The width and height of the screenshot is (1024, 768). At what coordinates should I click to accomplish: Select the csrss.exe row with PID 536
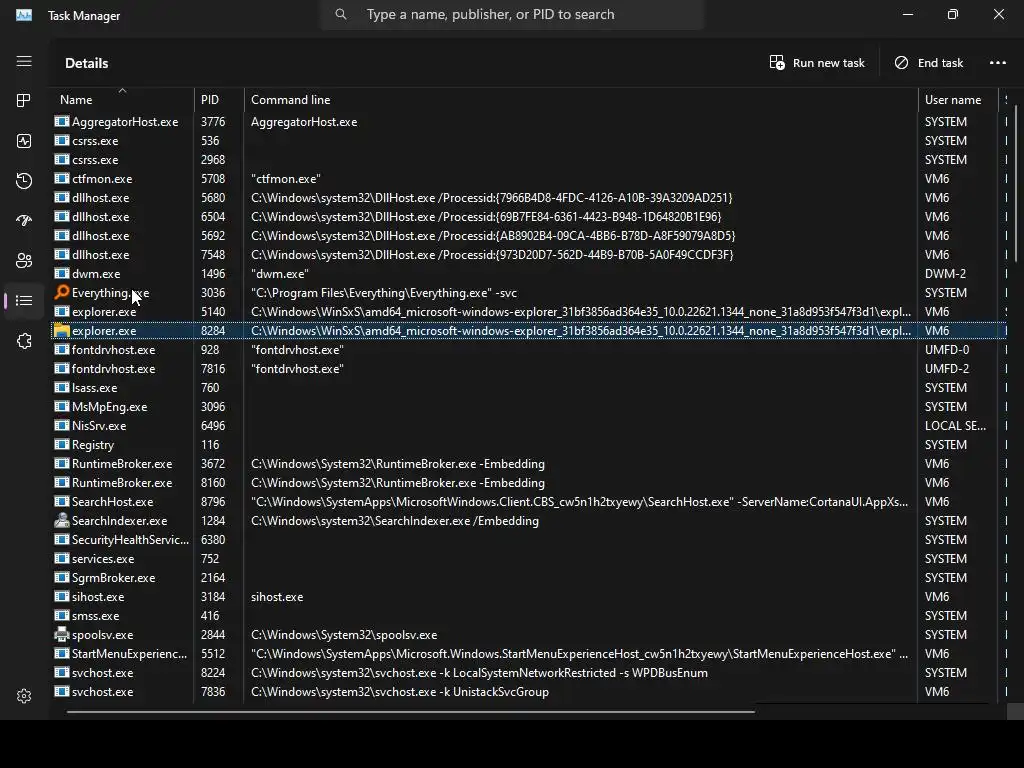(x=529, y=140)
